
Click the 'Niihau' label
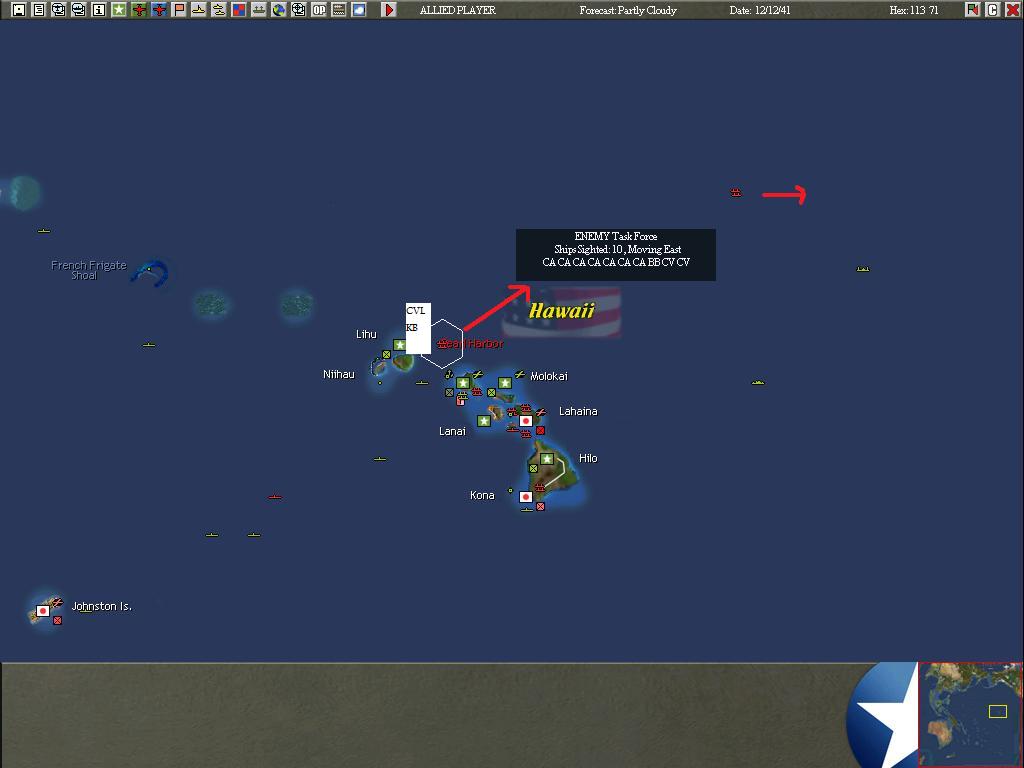click(x=338, y=374)
